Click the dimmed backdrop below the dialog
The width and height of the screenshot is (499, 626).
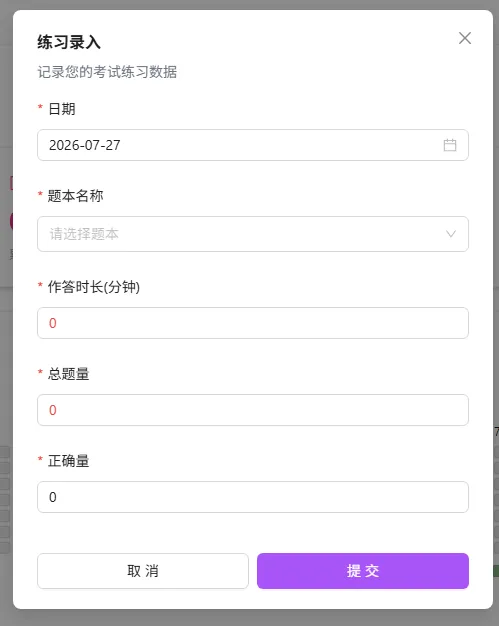point(250,618)
